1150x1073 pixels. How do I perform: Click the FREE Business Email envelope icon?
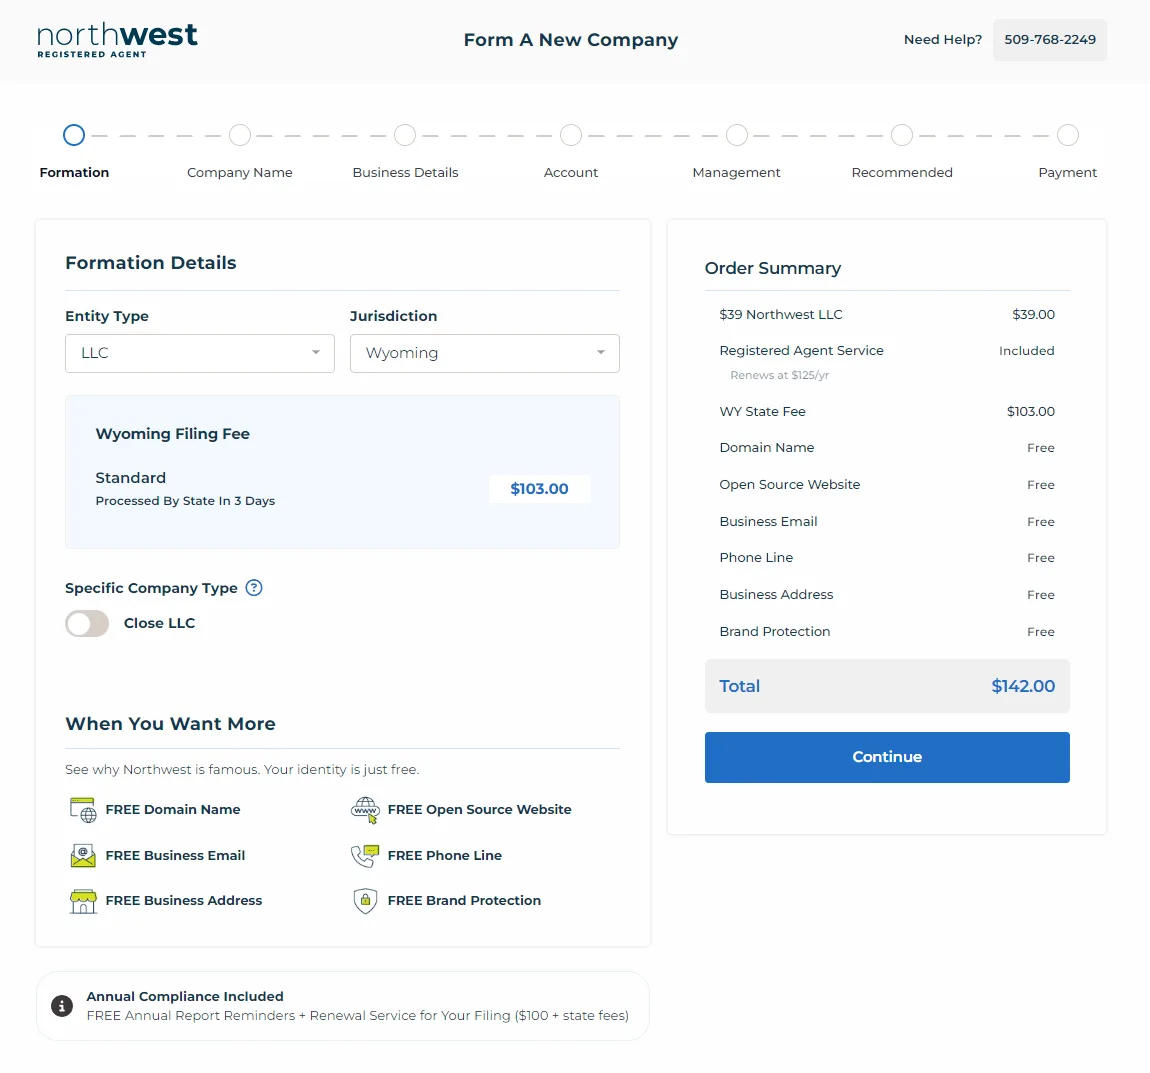(83, 855)
